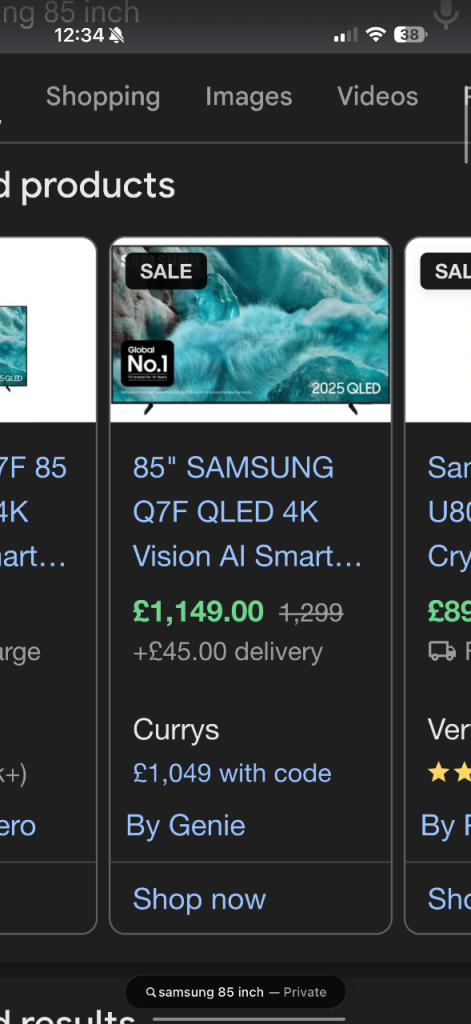Tap the By Genie link

pyautogui.click(x=186, y=826)
